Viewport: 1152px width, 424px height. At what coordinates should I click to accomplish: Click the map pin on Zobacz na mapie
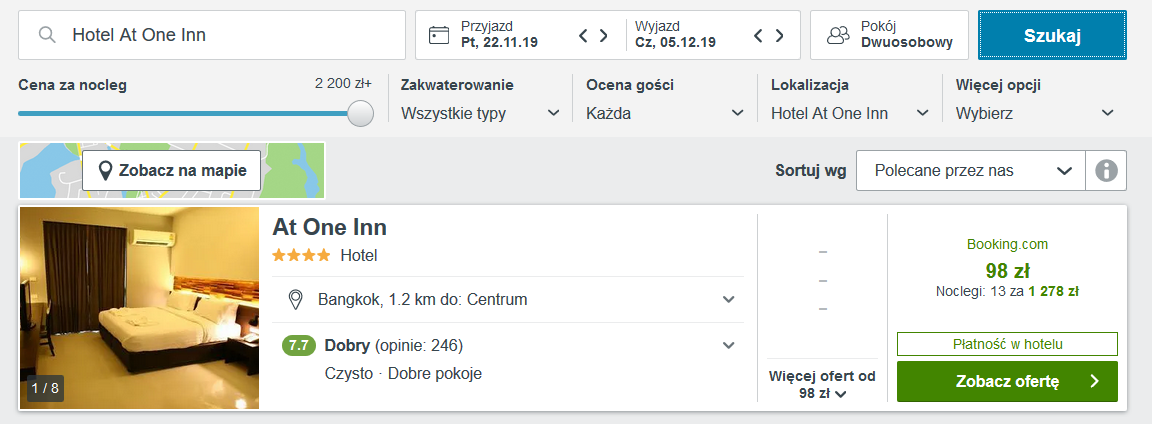105,171
